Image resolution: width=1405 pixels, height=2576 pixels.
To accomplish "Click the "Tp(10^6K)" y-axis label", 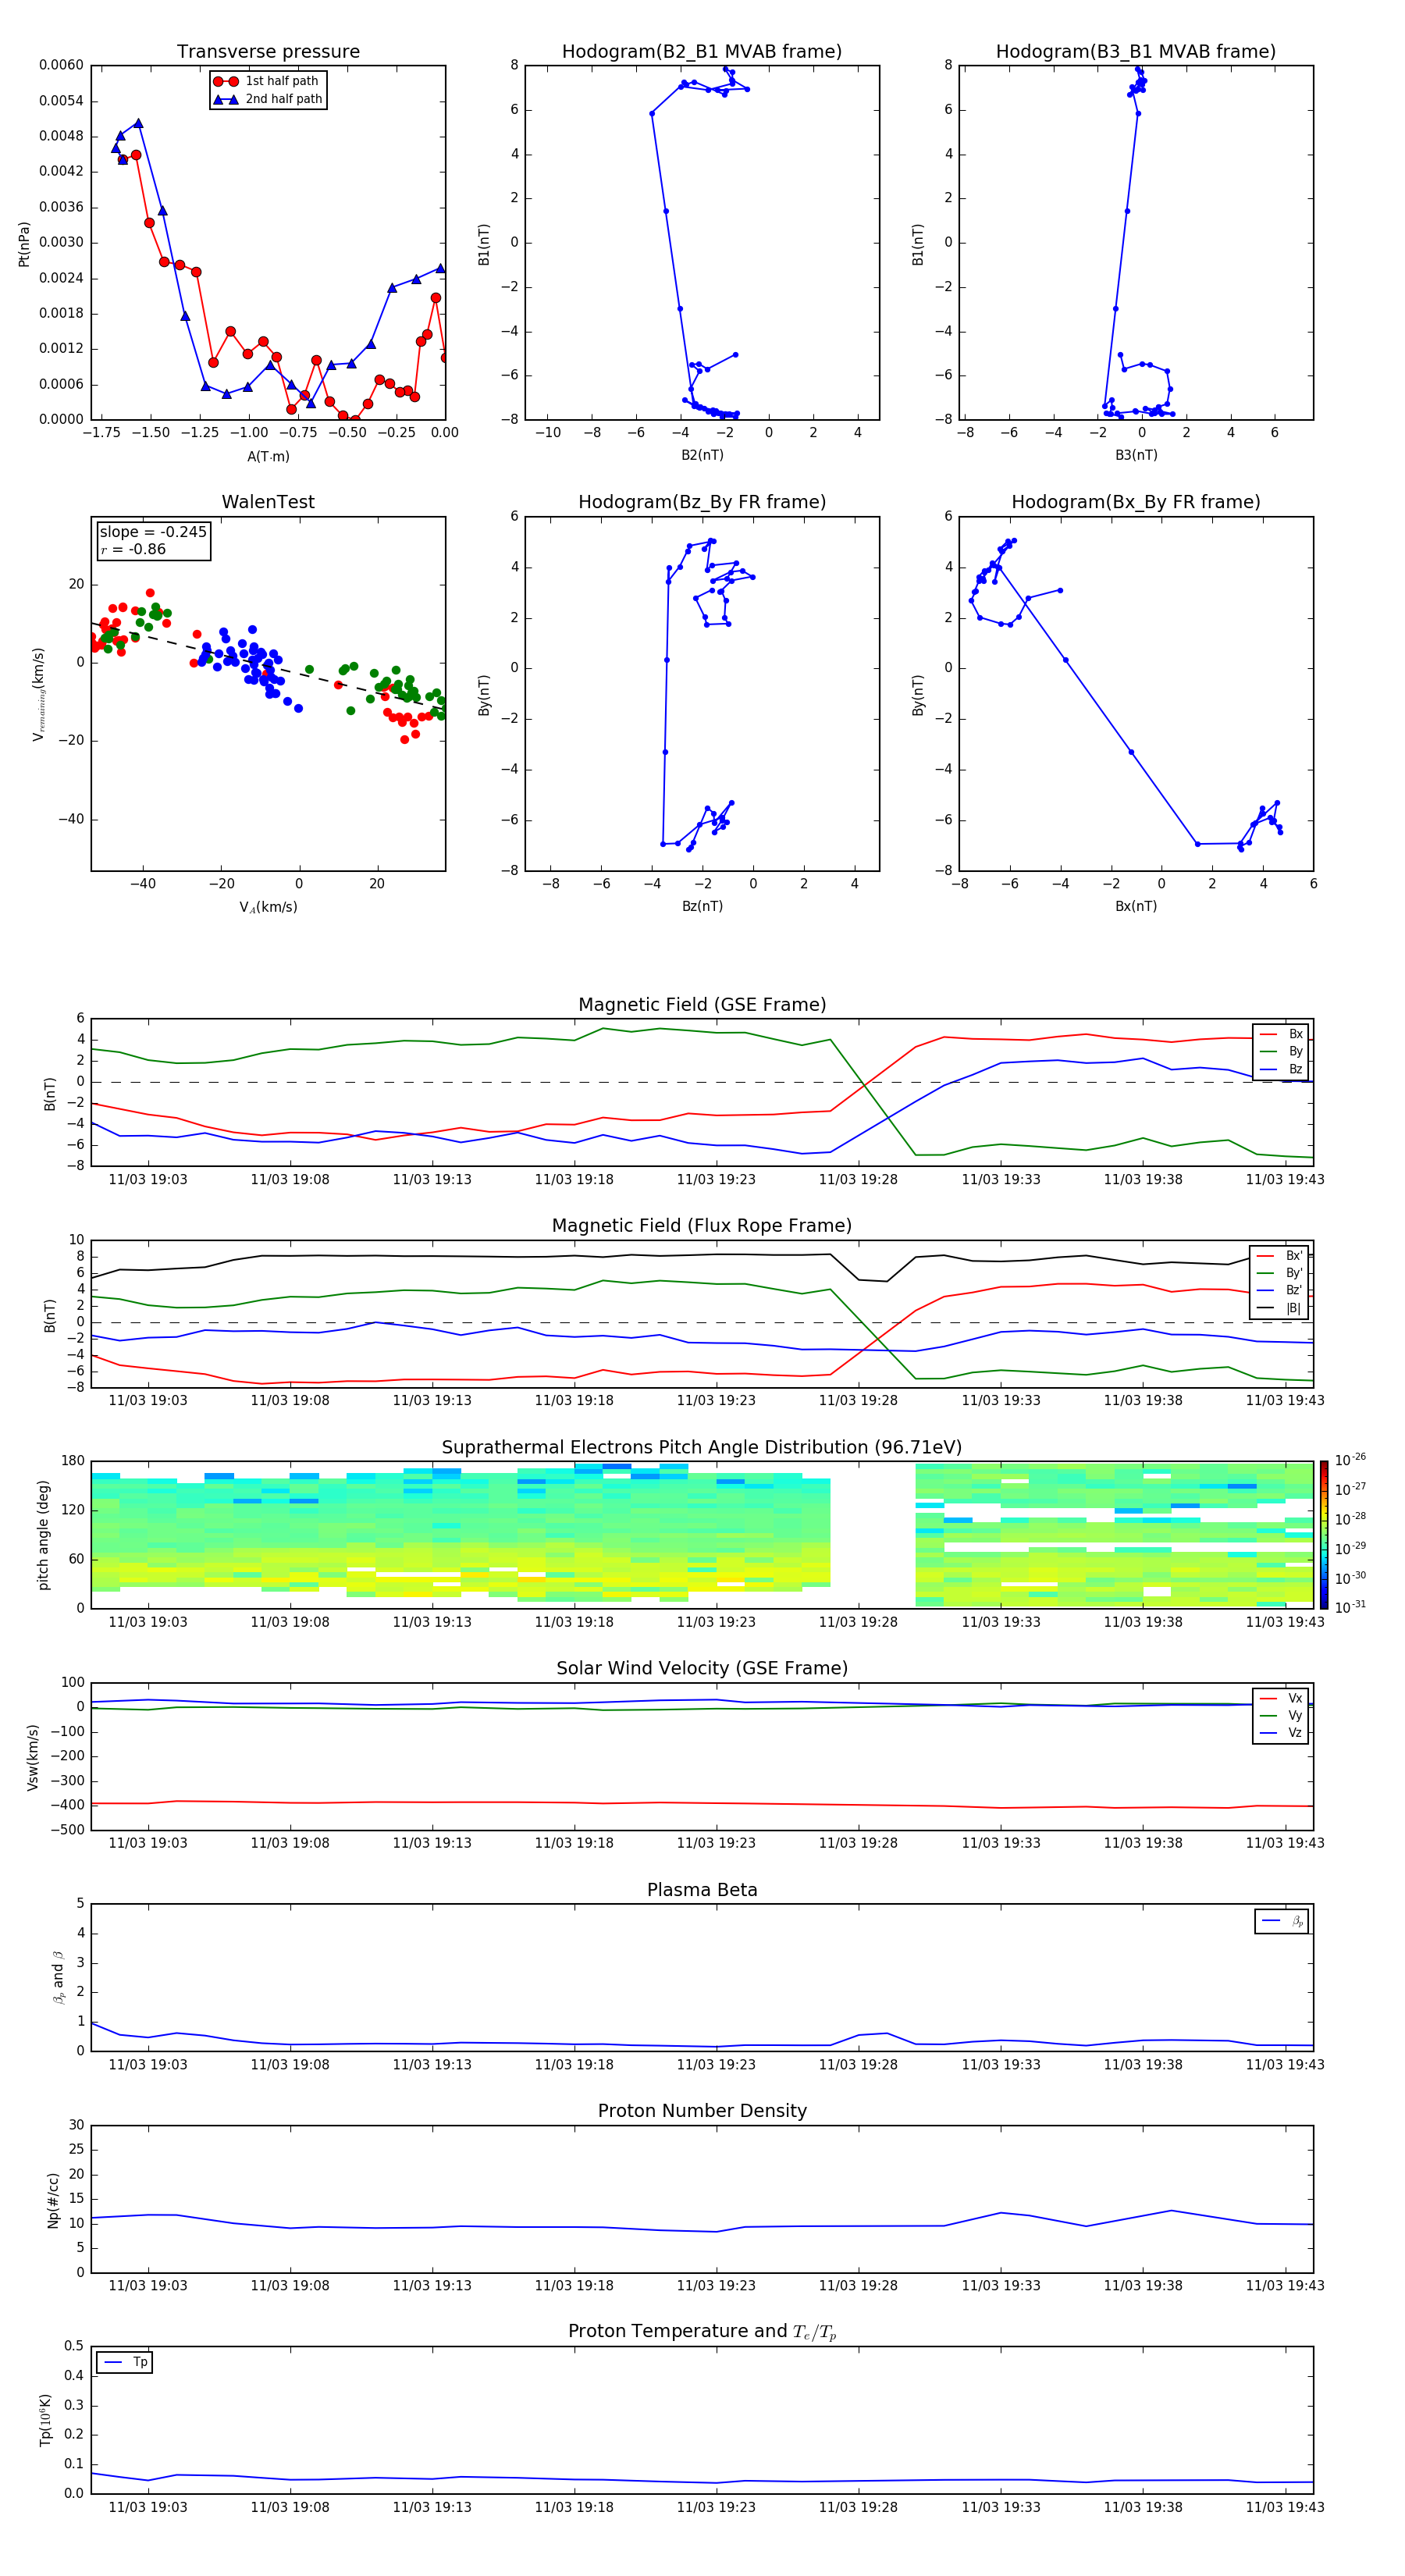I will tap(45, 2421).
